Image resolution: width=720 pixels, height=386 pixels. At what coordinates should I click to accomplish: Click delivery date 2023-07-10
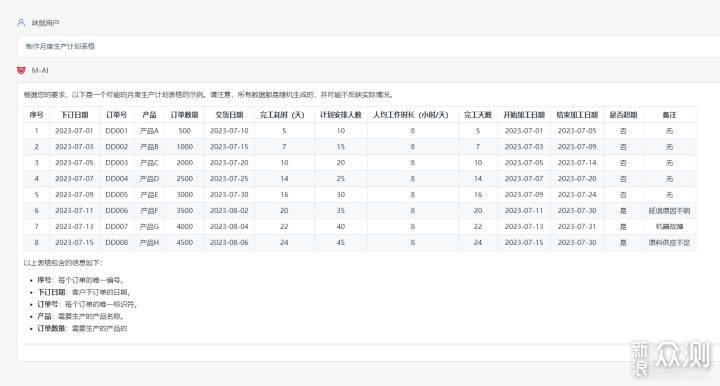coord(229,131)
